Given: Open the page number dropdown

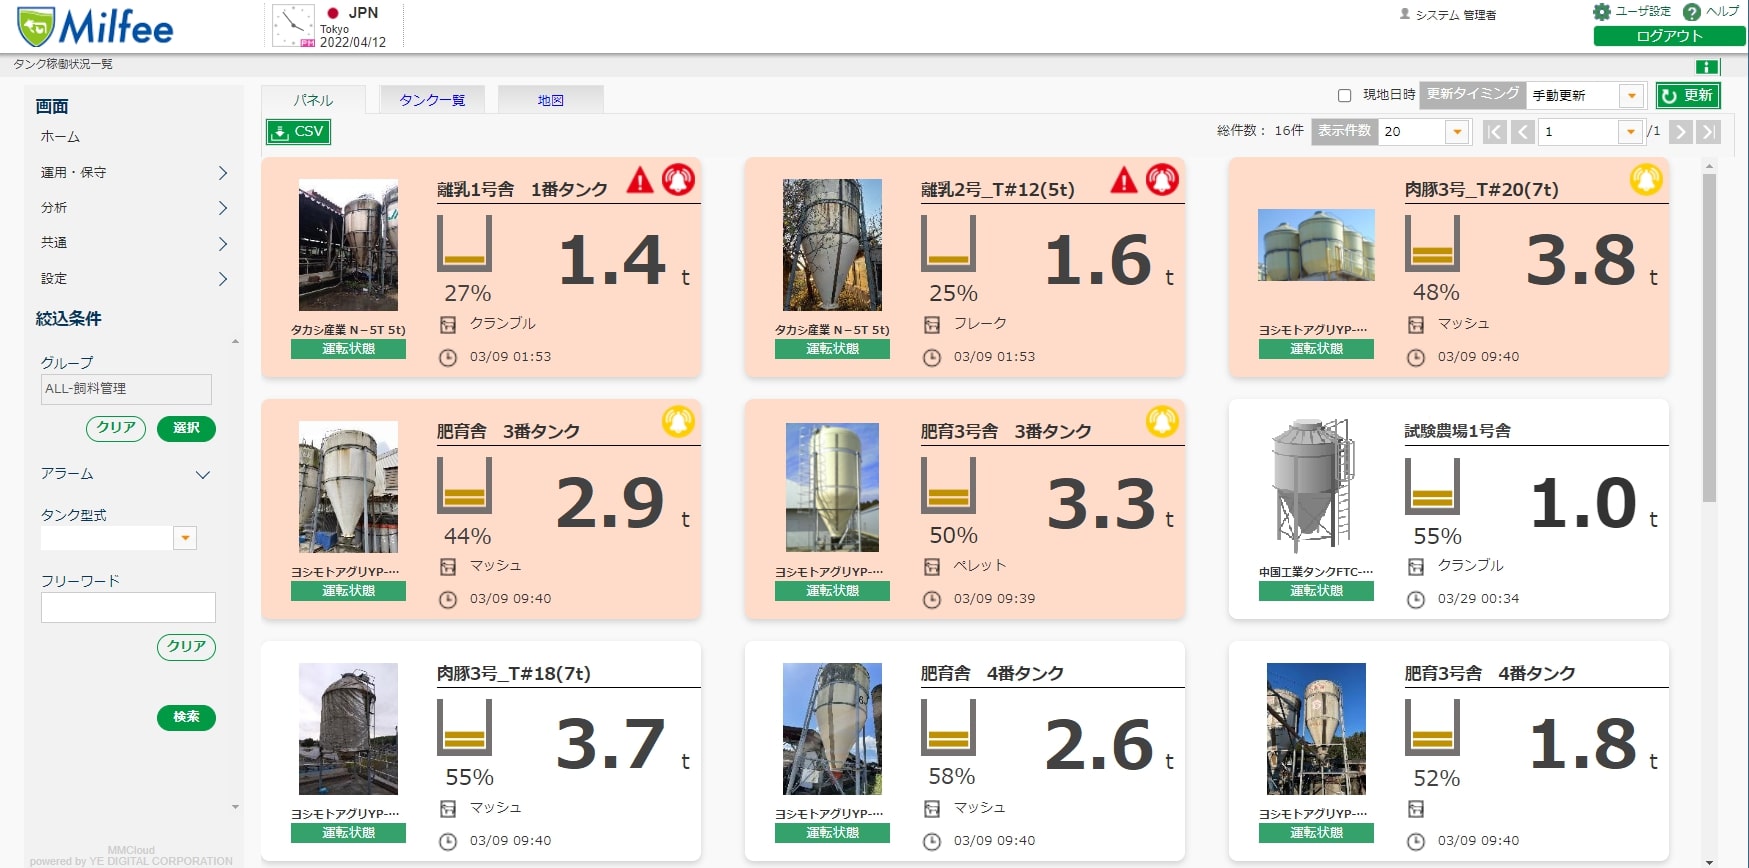Looking at the screenshot, I should point(1631,132).
